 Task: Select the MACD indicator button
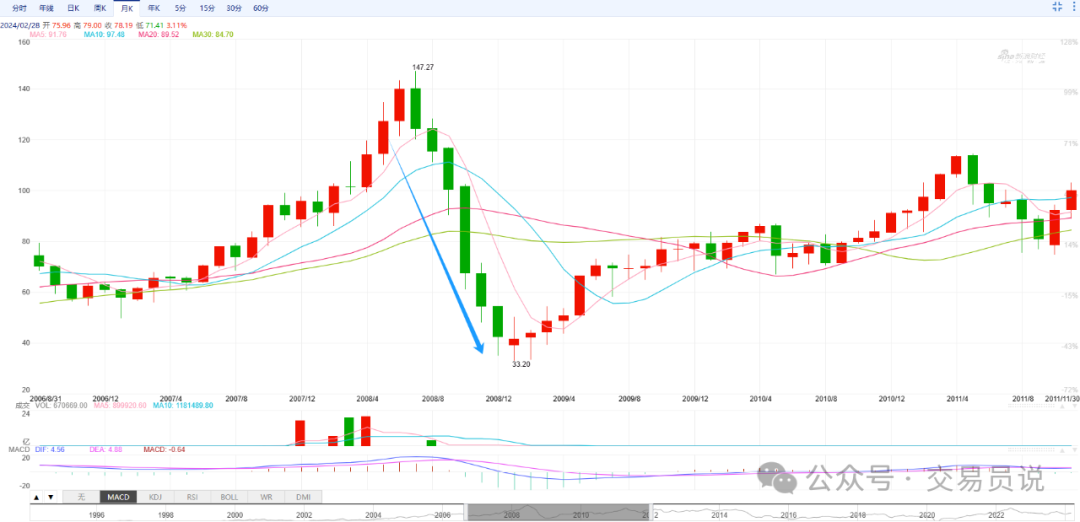[118, 497]
